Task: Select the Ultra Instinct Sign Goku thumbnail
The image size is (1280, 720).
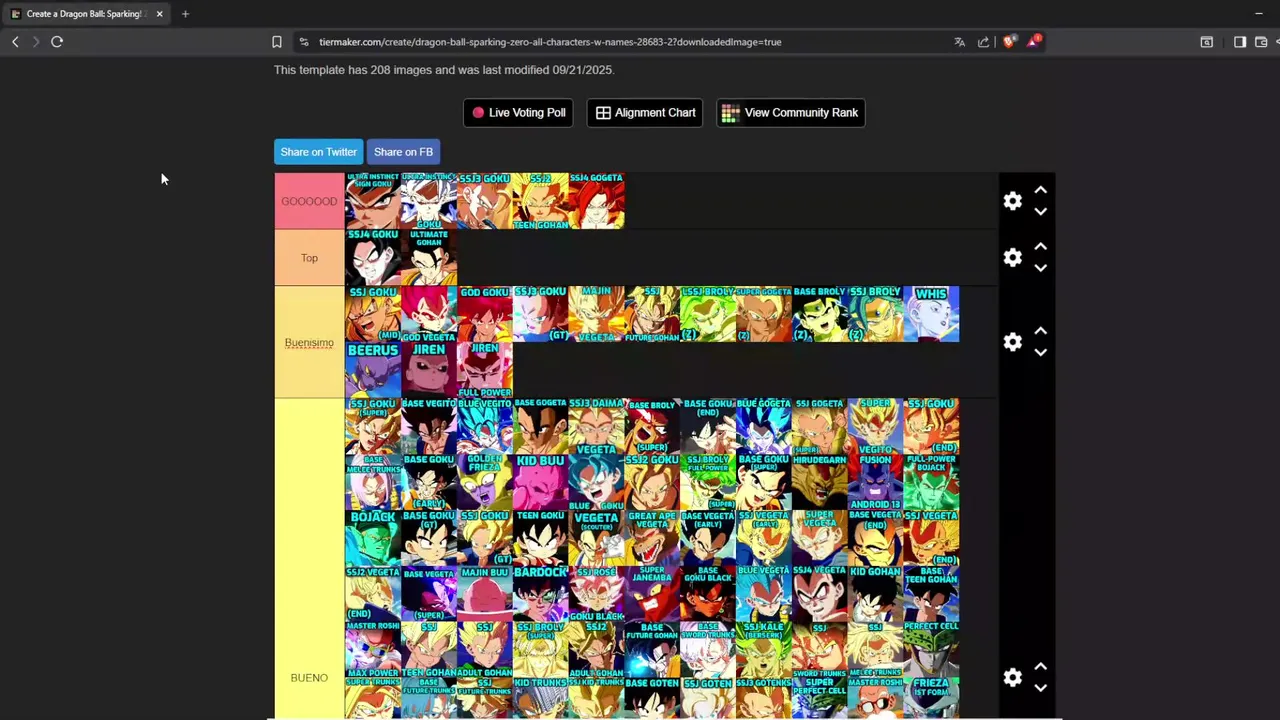Action: click(x=373, y=201)
